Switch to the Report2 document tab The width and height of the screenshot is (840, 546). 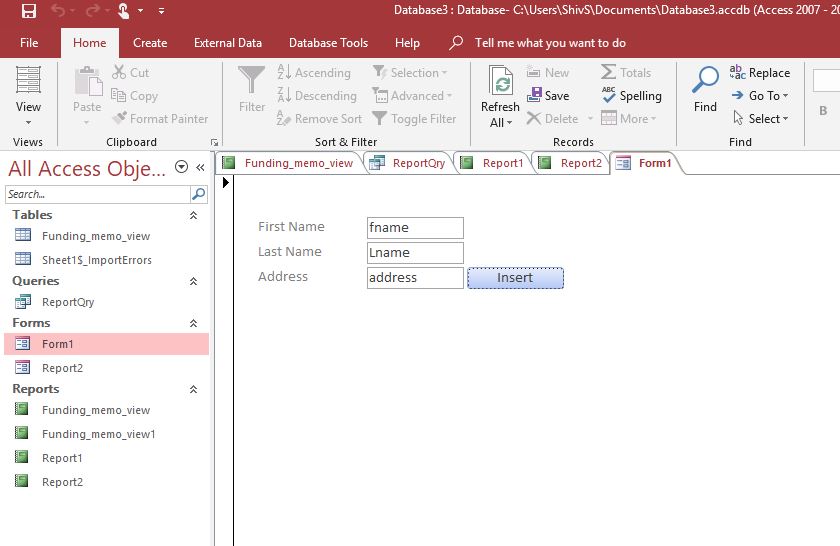tap(571, 163)
